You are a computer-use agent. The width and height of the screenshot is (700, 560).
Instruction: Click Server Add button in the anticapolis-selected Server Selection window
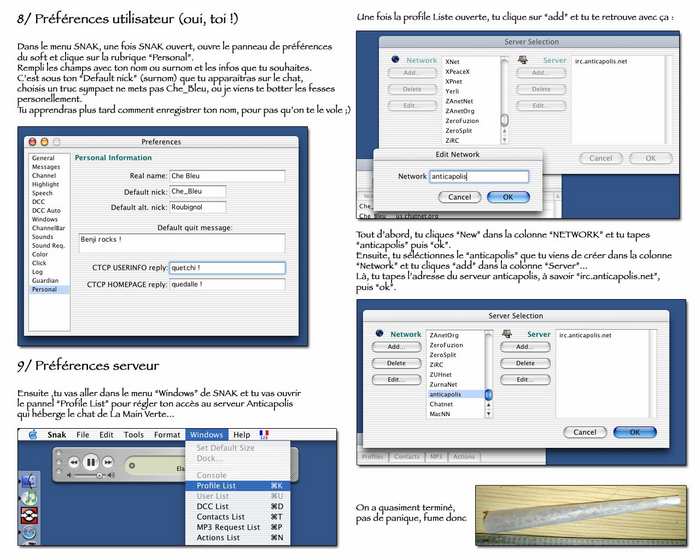[x=525, y=347]
